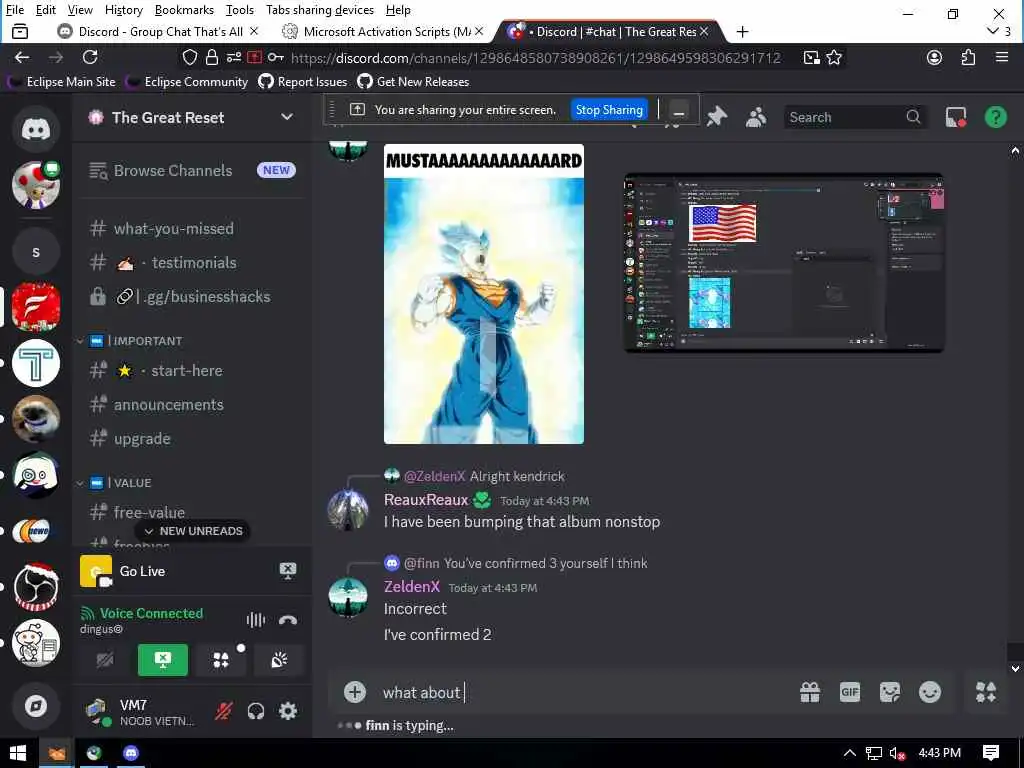Open Browse Channels
1024x768 pixels.
click(x=192, y=170)
